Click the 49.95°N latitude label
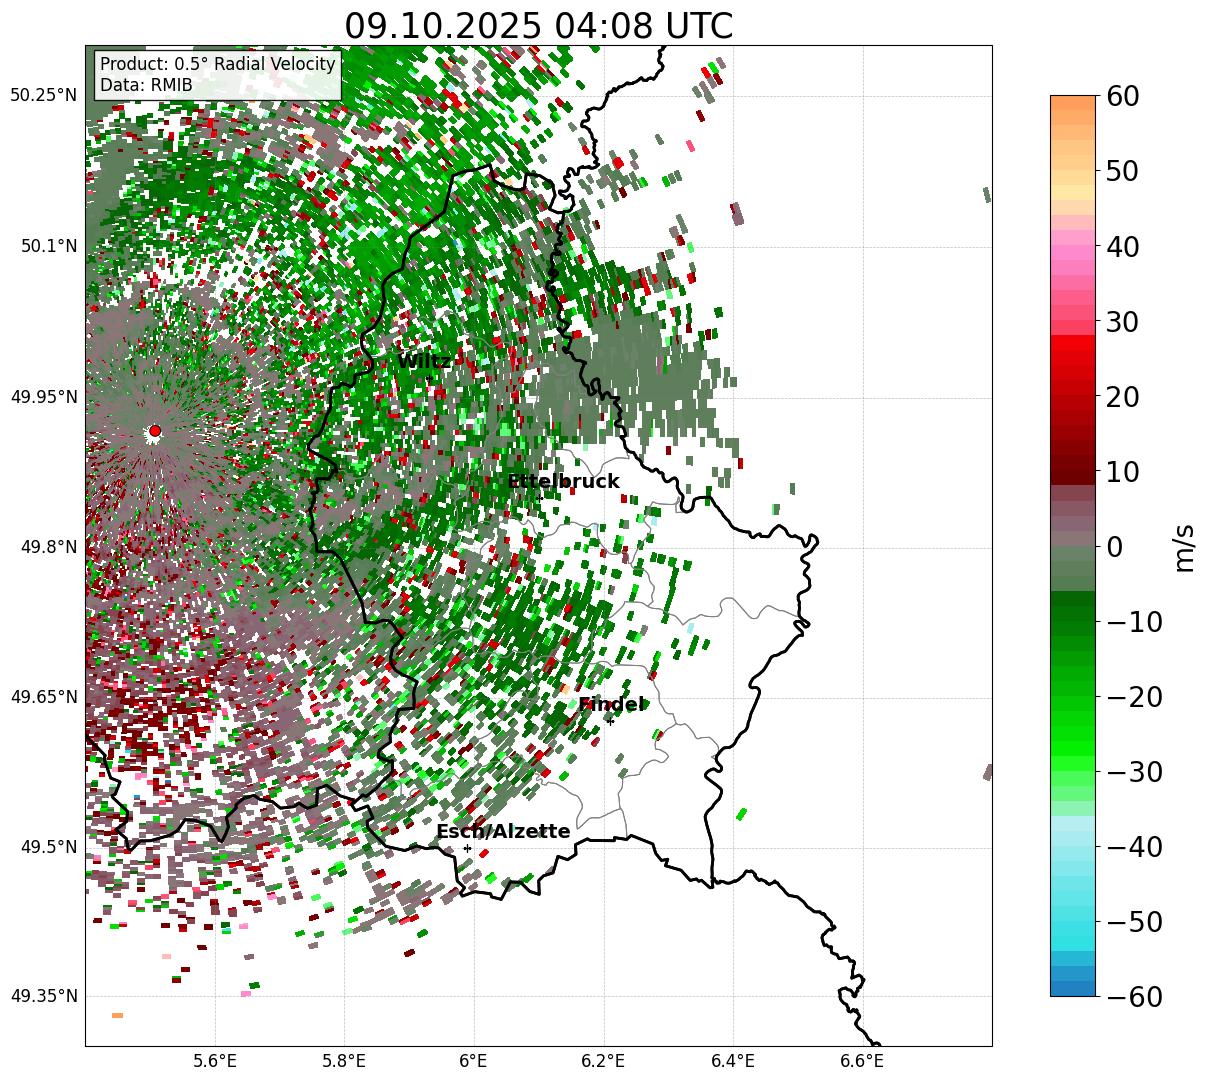1207x1081 pixels. coord(43,397)
